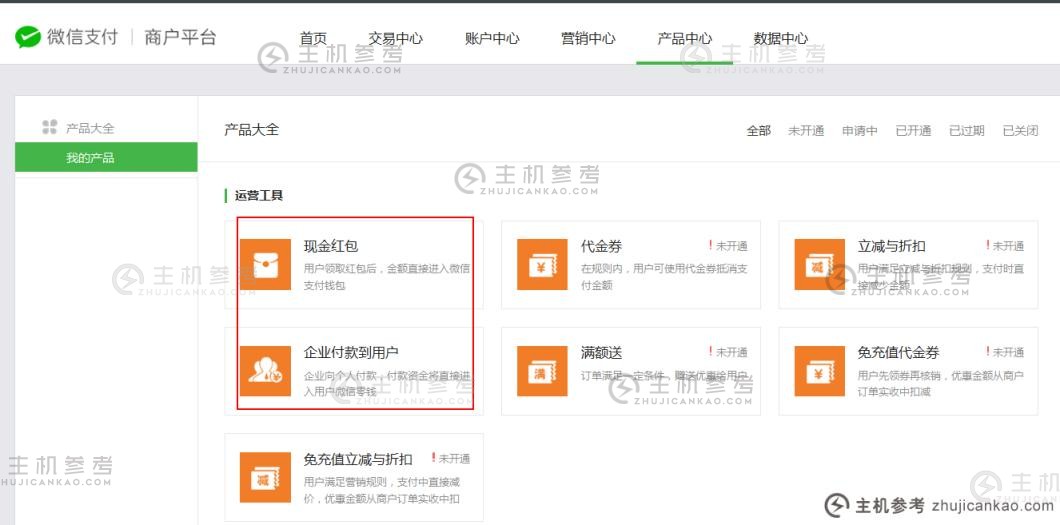Click 未开通 status on 满额送 card
Viewport: 1060px width, 525px height.
point(732,353)
